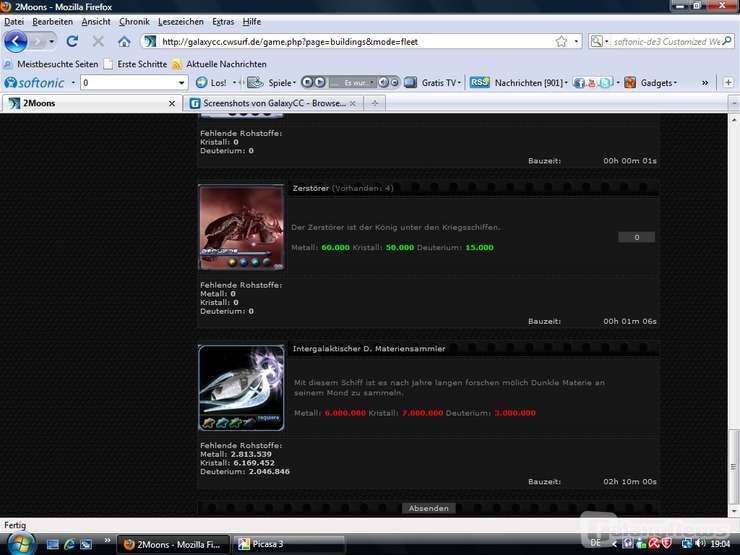Expand the softonic logo dropdown arrow

[x=73, y=83]
